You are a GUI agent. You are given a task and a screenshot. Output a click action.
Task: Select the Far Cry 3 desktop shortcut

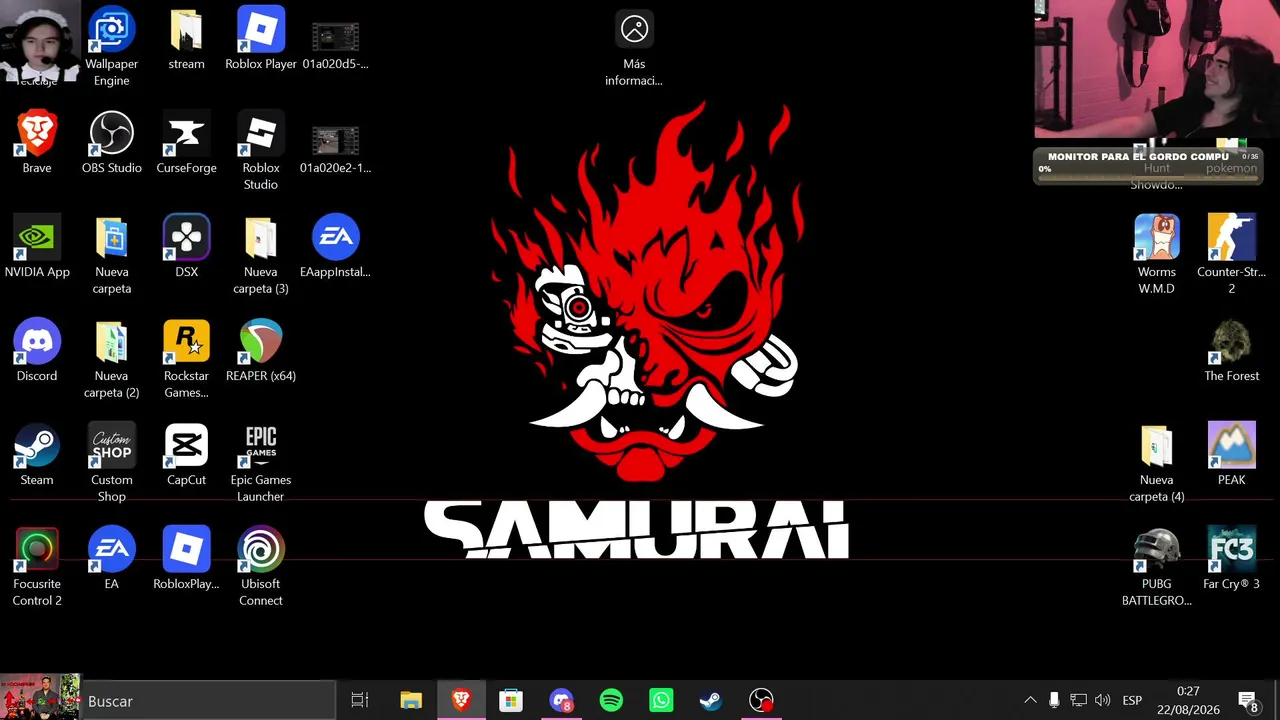(x=1231, y=559)
